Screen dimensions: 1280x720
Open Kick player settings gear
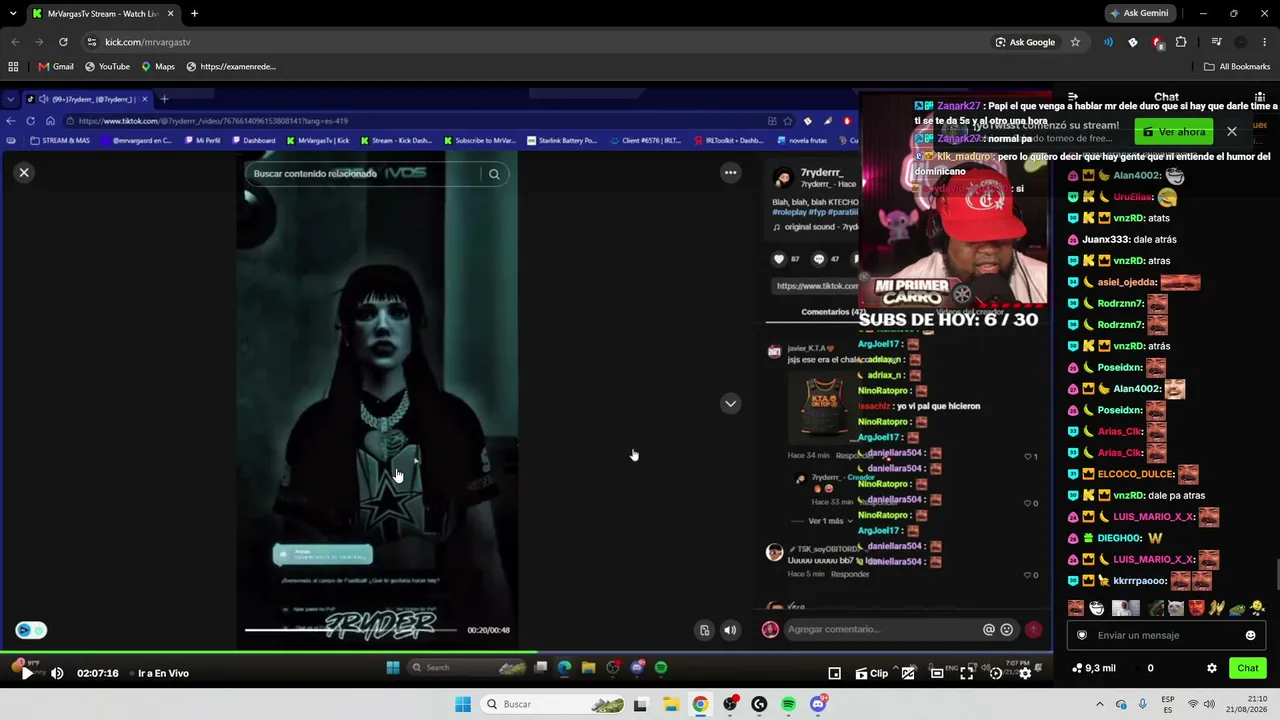1025,673
